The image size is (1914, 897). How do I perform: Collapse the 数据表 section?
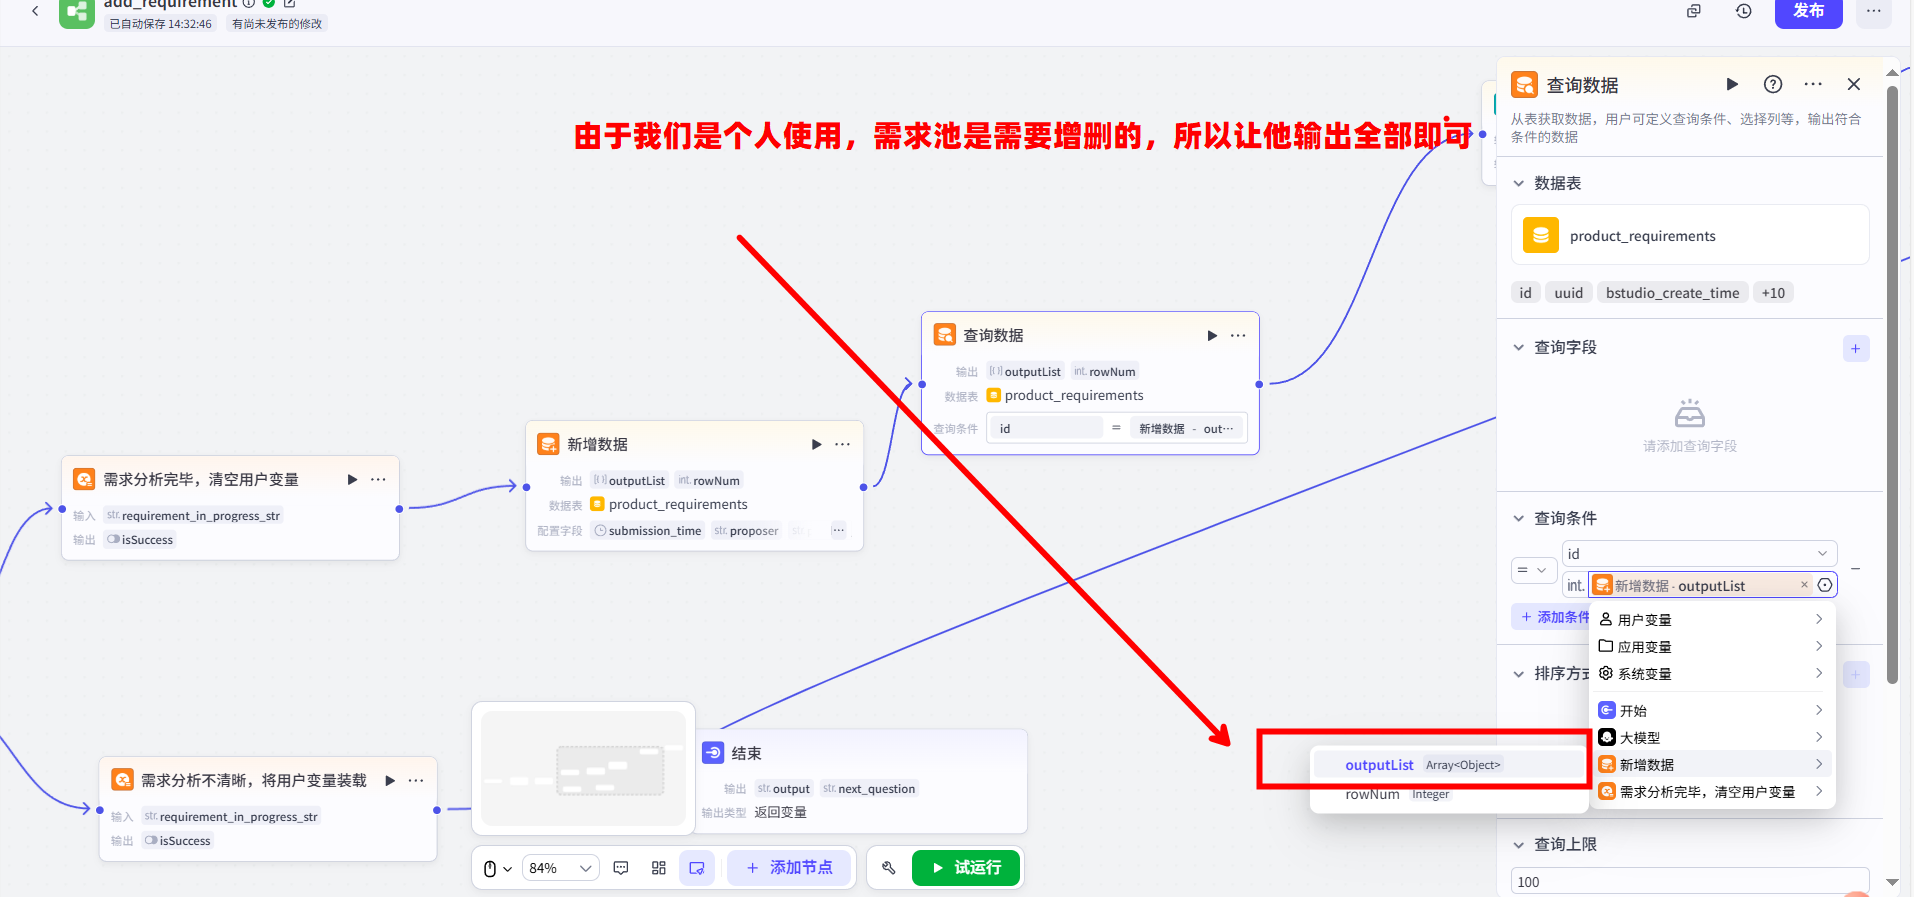pyautogui.click(x=1519, y=183)
